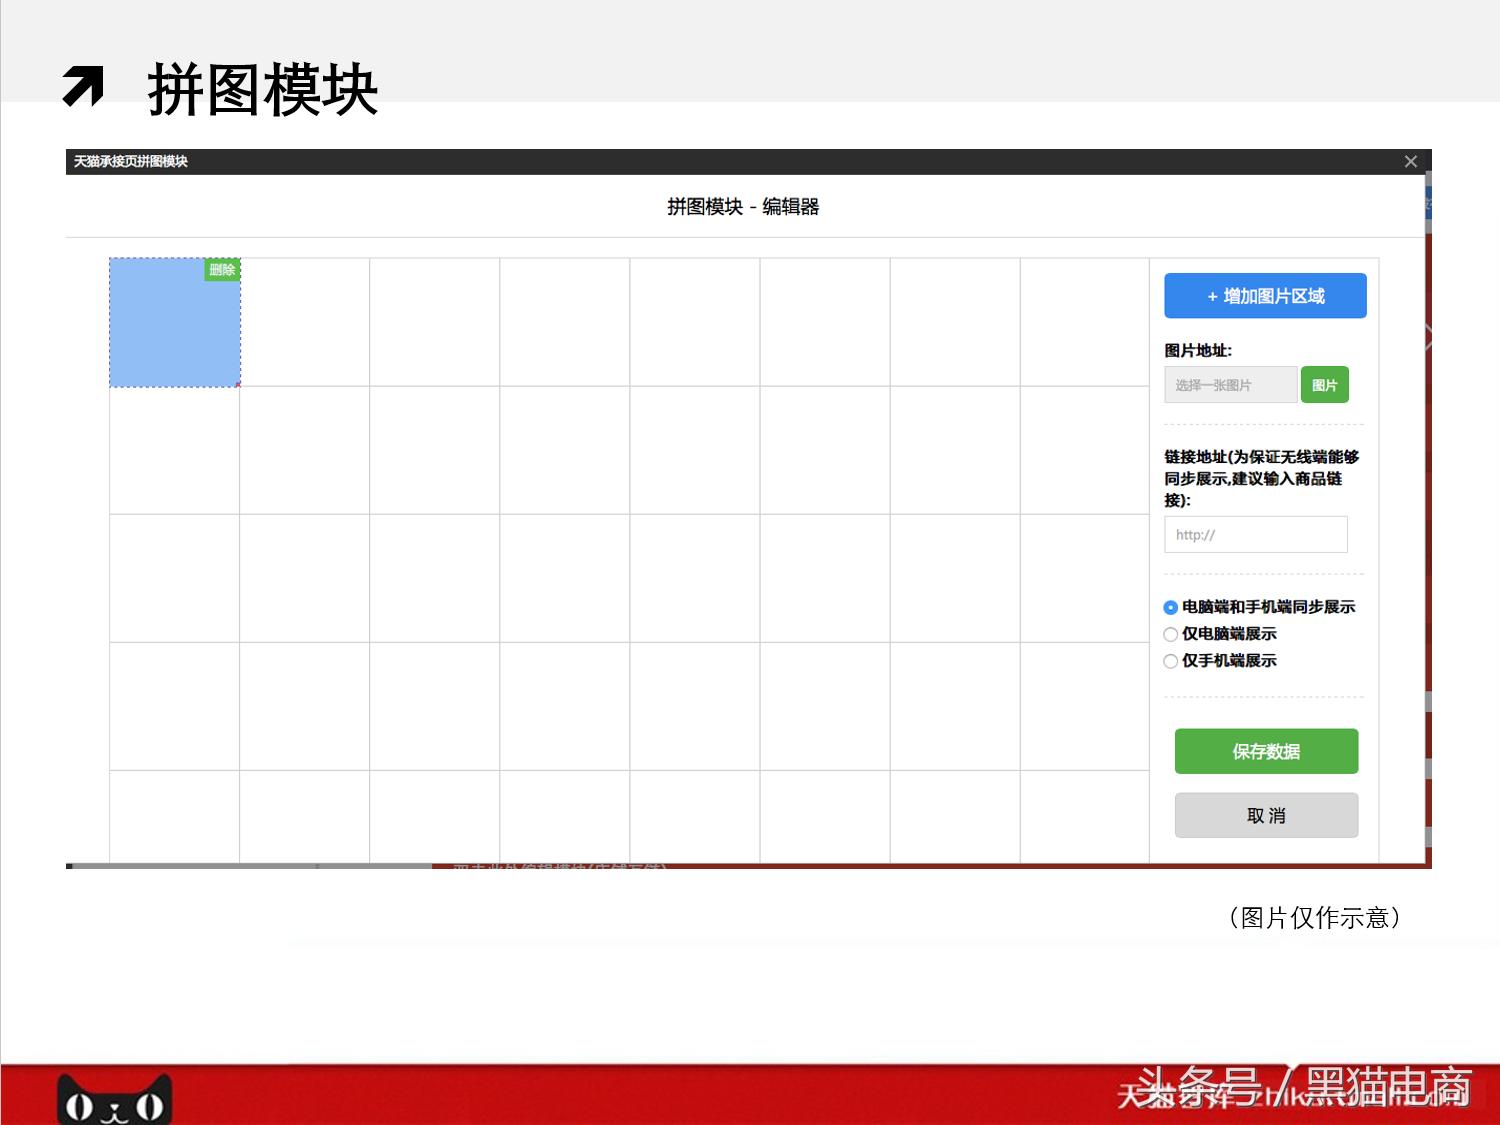Click the + 增加图片区域 button

tap(1265, 295)
